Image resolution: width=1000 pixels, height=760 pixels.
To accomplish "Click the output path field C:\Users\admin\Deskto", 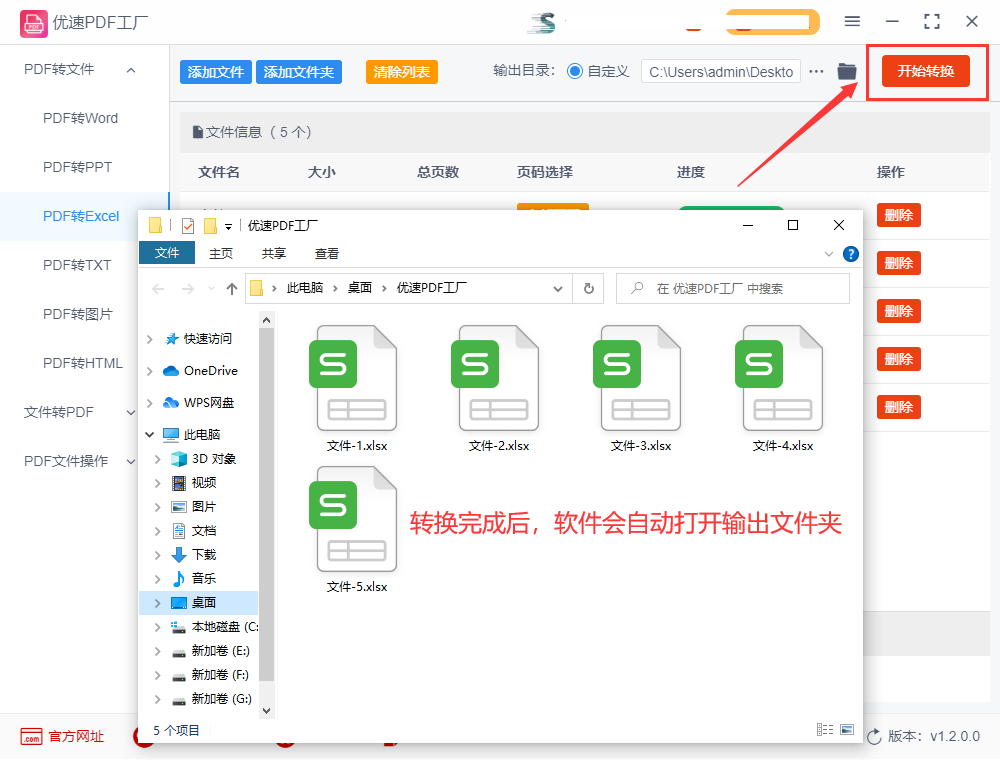I will (721, 71).
